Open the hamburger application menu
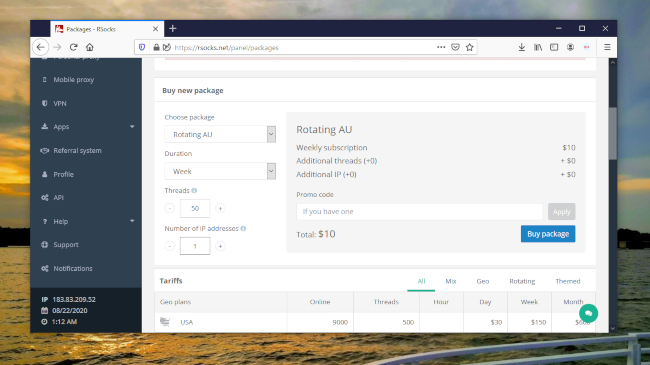 click(607, 47)
